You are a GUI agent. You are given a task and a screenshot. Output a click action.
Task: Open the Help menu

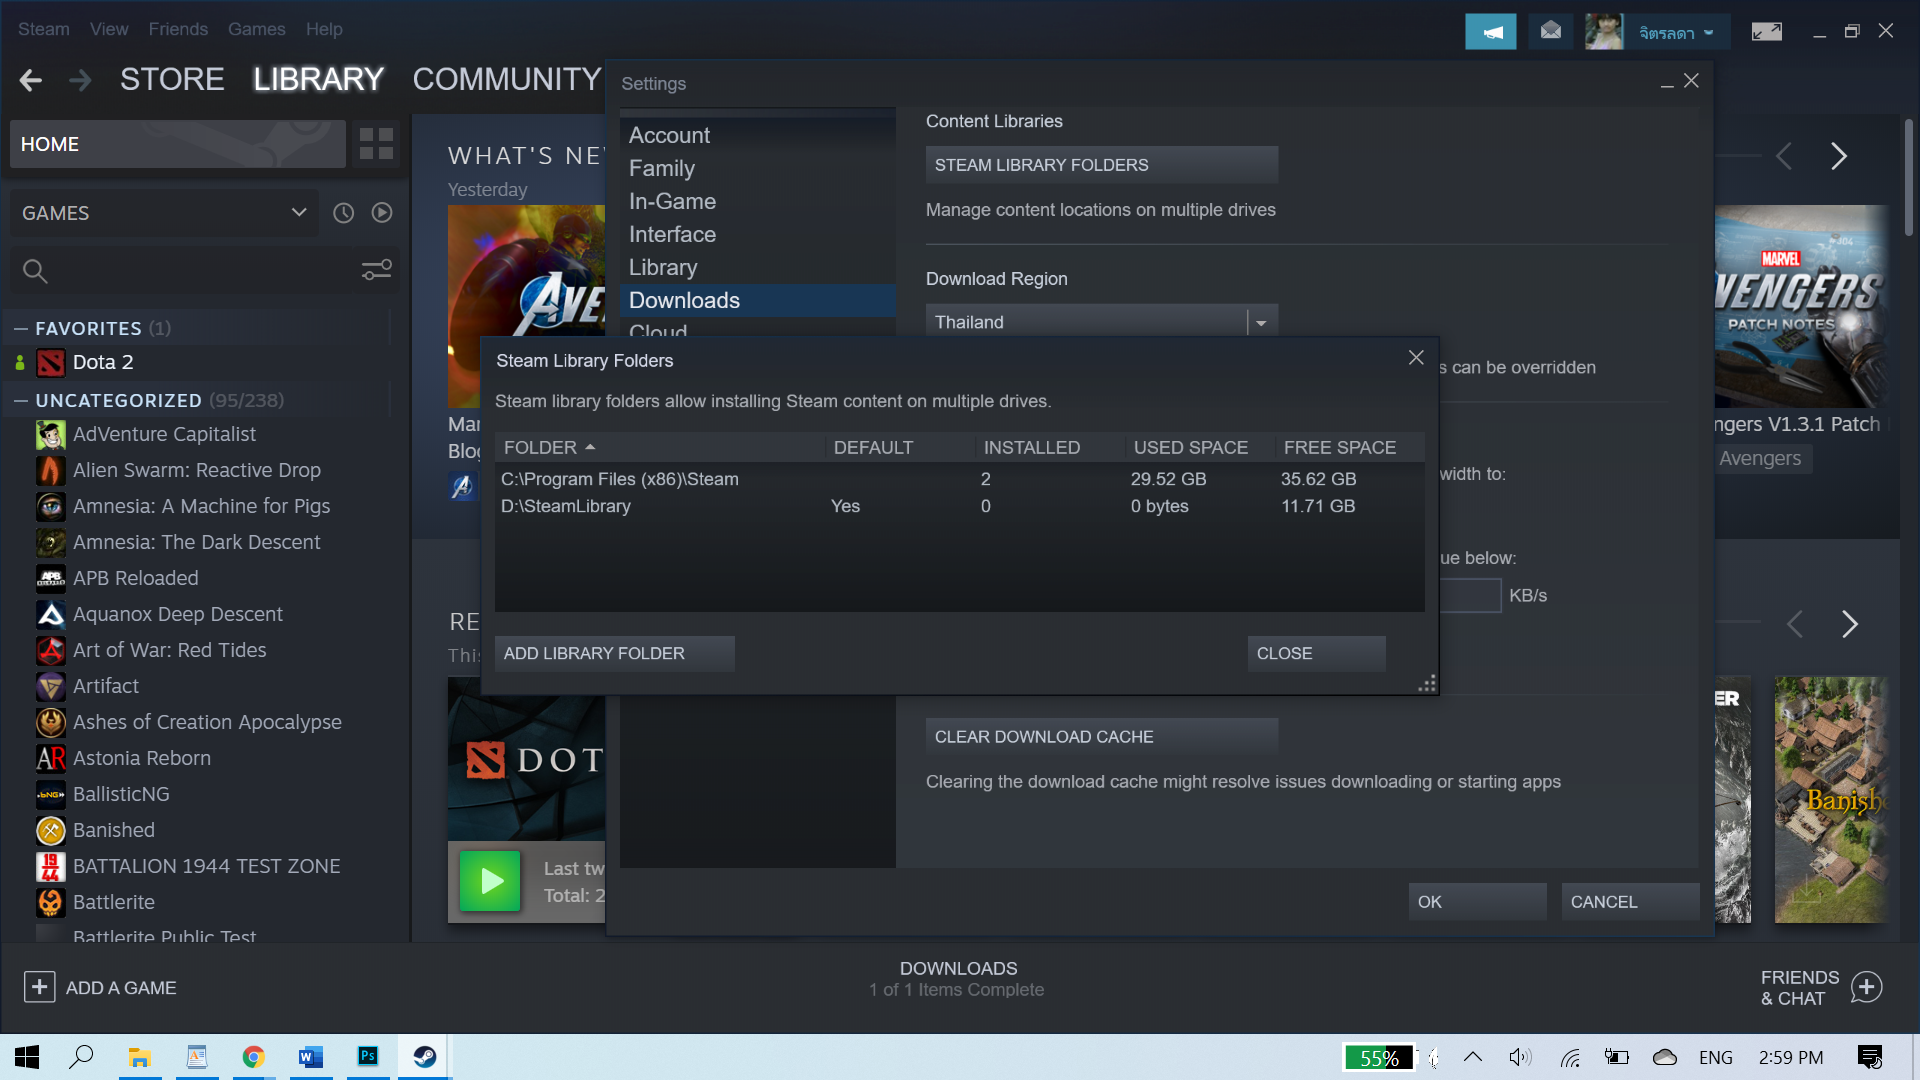click(x=324, y=29)
